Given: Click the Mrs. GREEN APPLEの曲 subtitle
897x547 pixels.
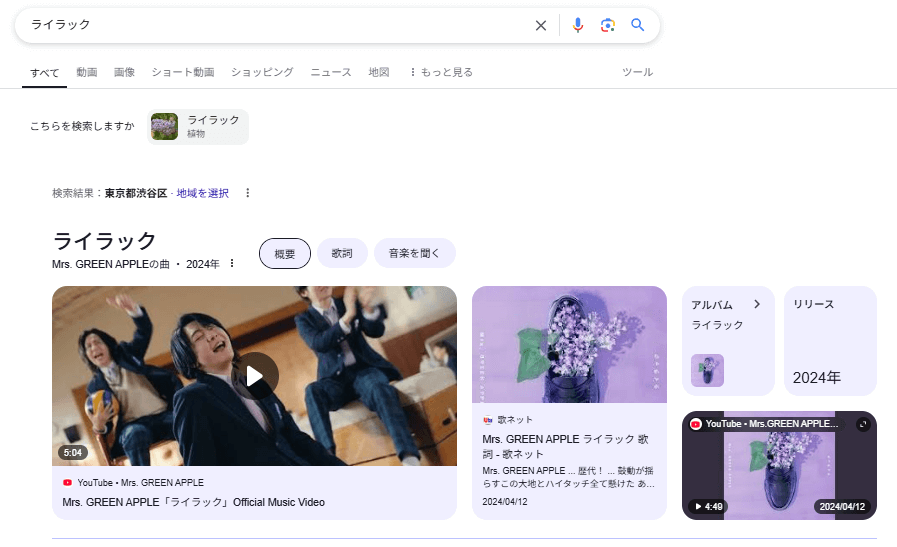Looking at the screenshot, I should (x=111, y=264).
